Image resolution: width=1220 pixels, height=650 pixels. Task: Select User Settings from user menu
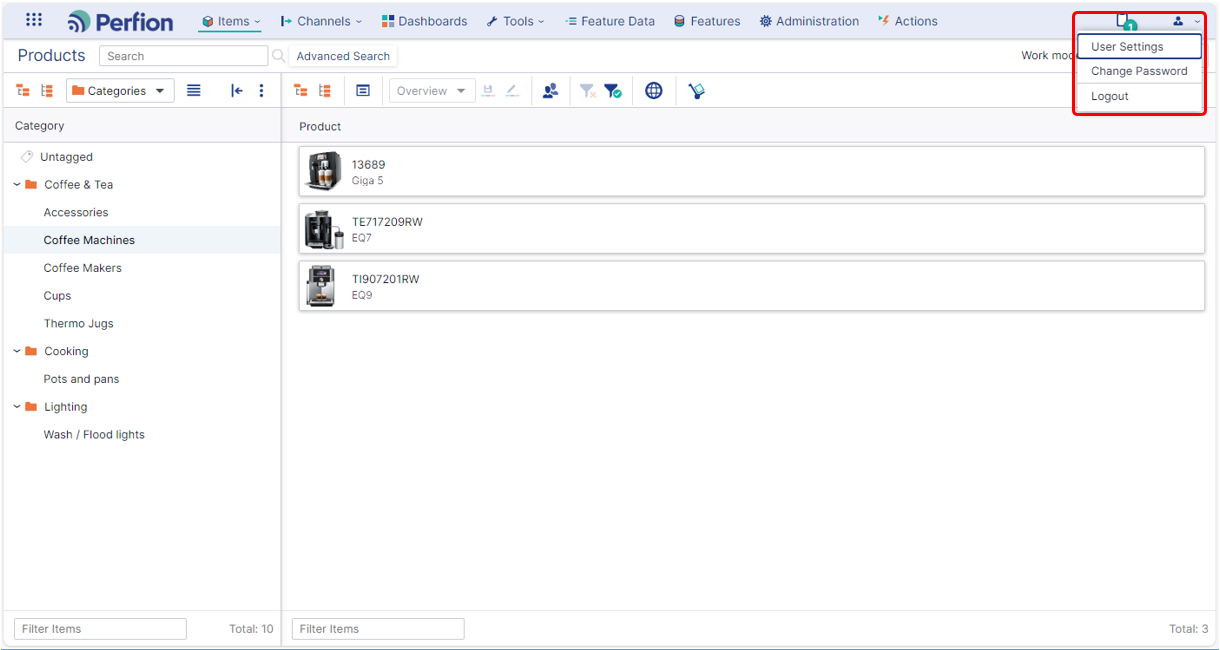coord(1139,47)
